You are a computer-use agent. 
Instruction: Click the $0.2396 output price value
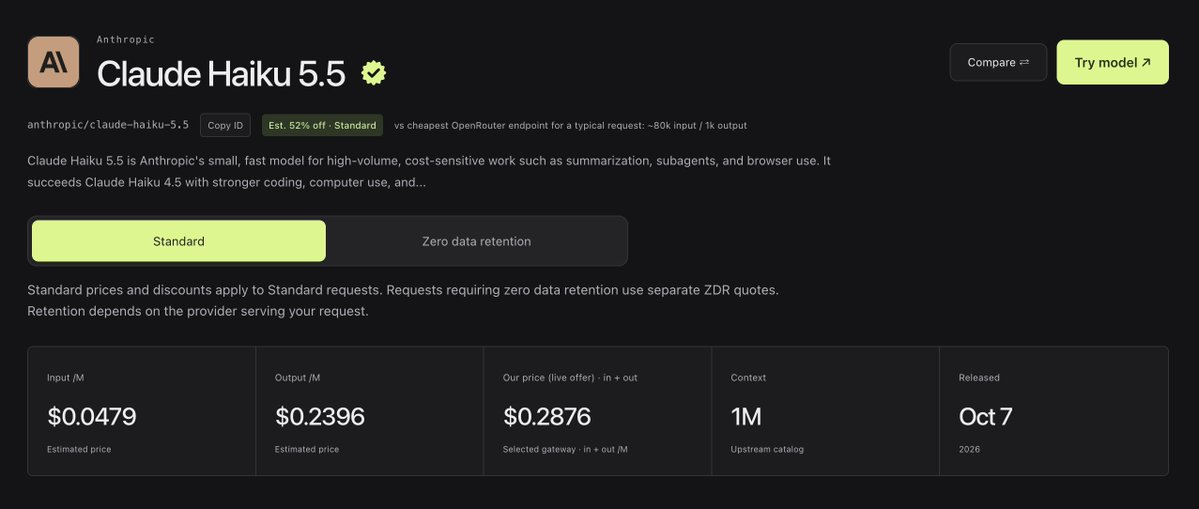(x=320, y=417)
